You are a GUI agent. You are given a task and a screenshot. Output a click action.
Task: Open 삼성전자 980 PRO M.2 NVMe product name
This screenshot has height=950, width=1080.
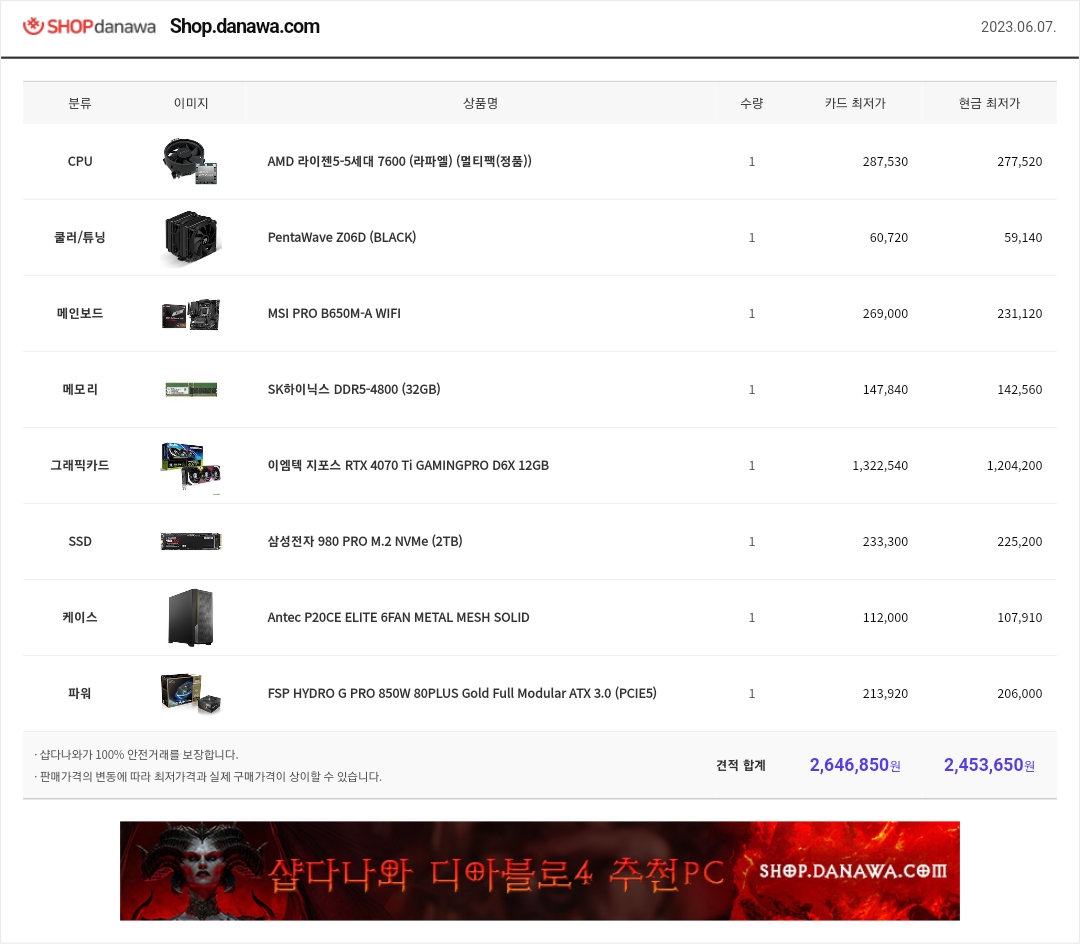tap(365, 541)
